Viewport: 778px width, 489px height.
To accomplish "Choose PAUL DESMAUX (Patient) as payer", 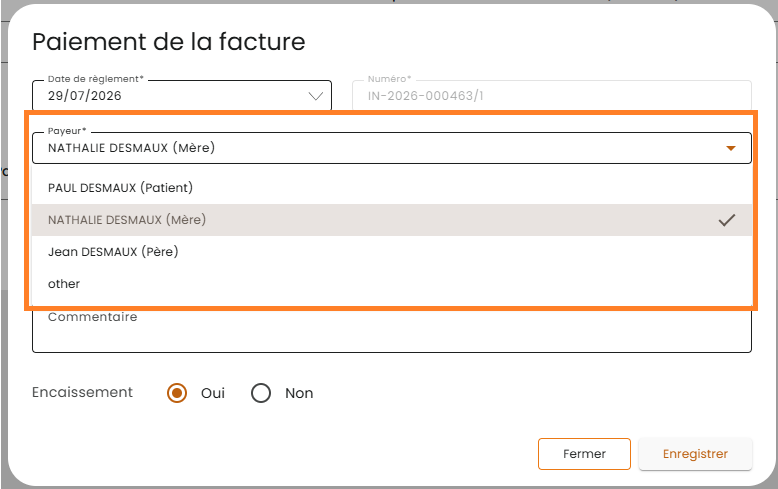I will (392, 188).
